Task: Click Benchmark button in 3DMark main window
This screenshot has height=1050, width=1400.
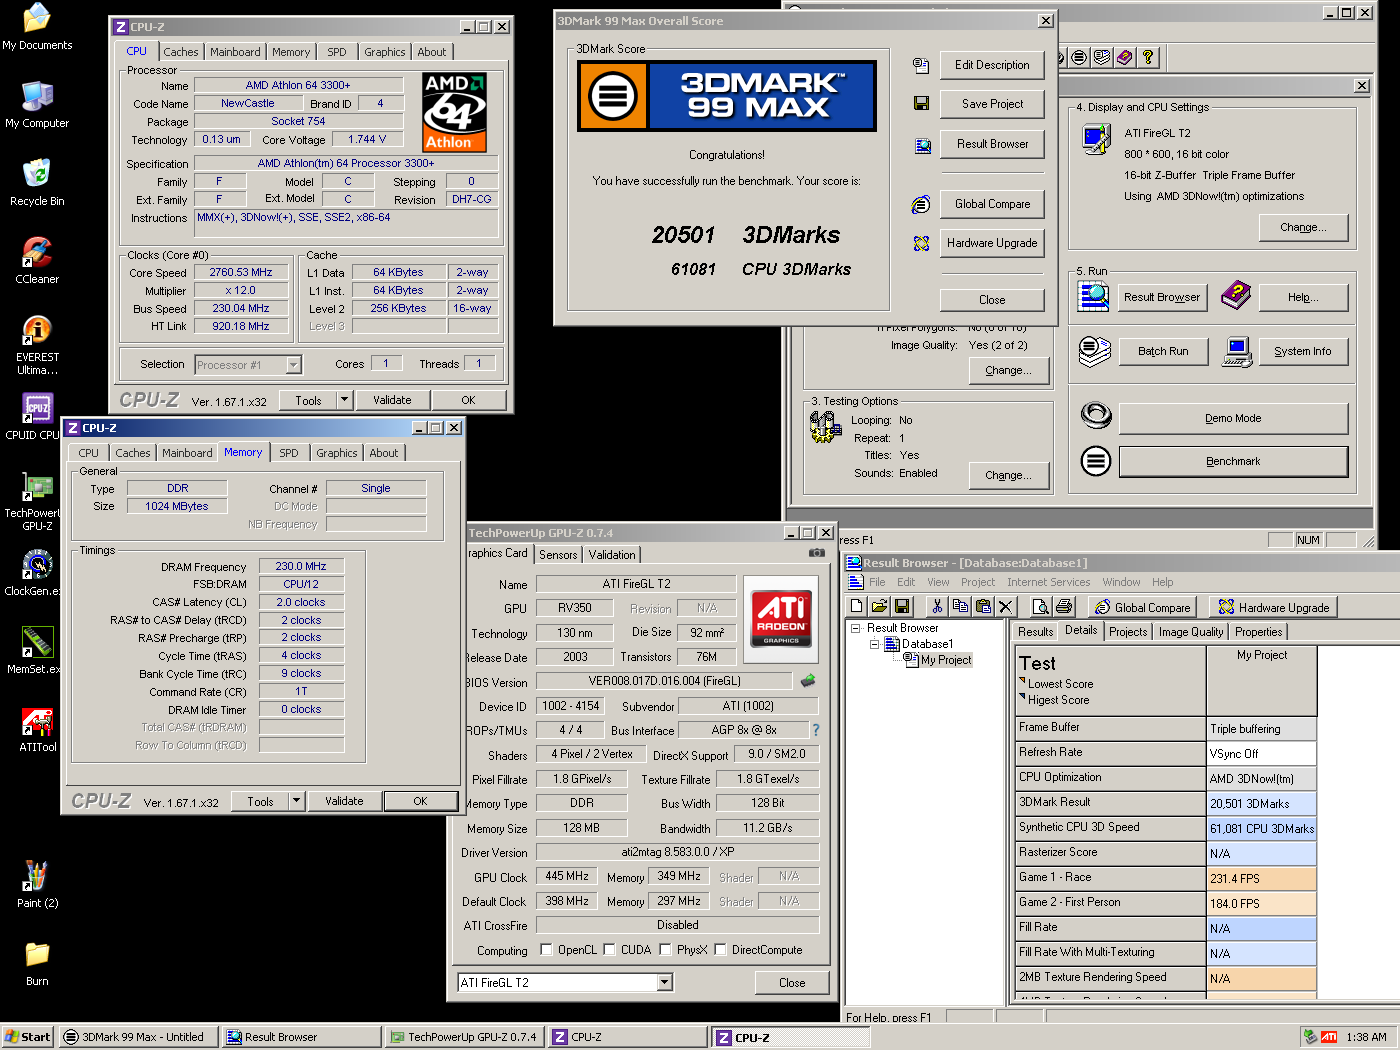Action: tap(1233, 461)
